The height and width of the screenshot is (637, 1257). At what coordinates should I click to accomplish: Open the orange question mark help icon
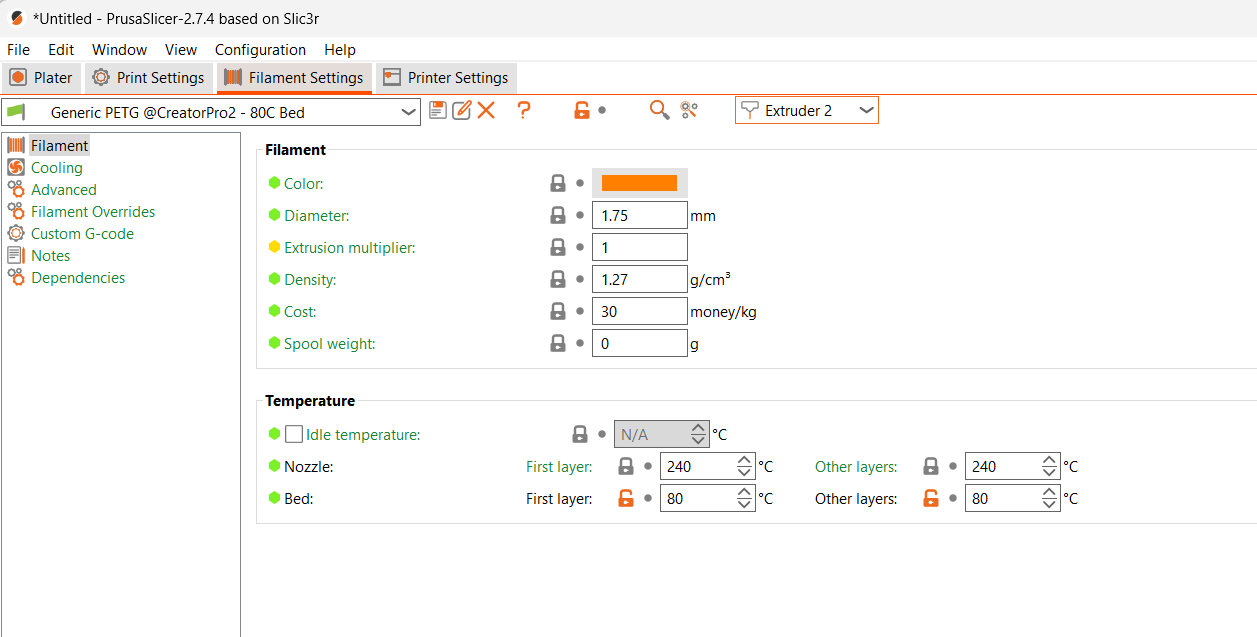point(523,110)
